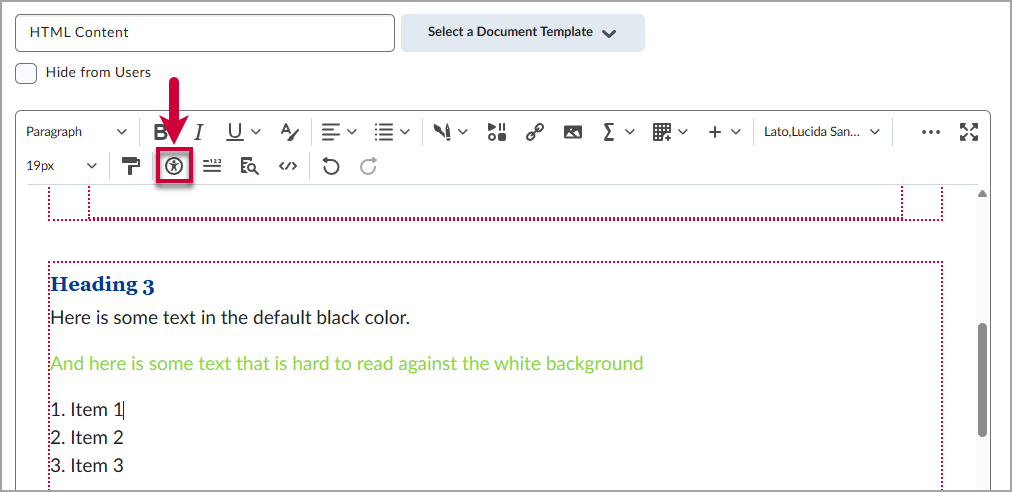Open the list style dropdown
Screen dimensions: 1012x492
click(x=392, y=132)
